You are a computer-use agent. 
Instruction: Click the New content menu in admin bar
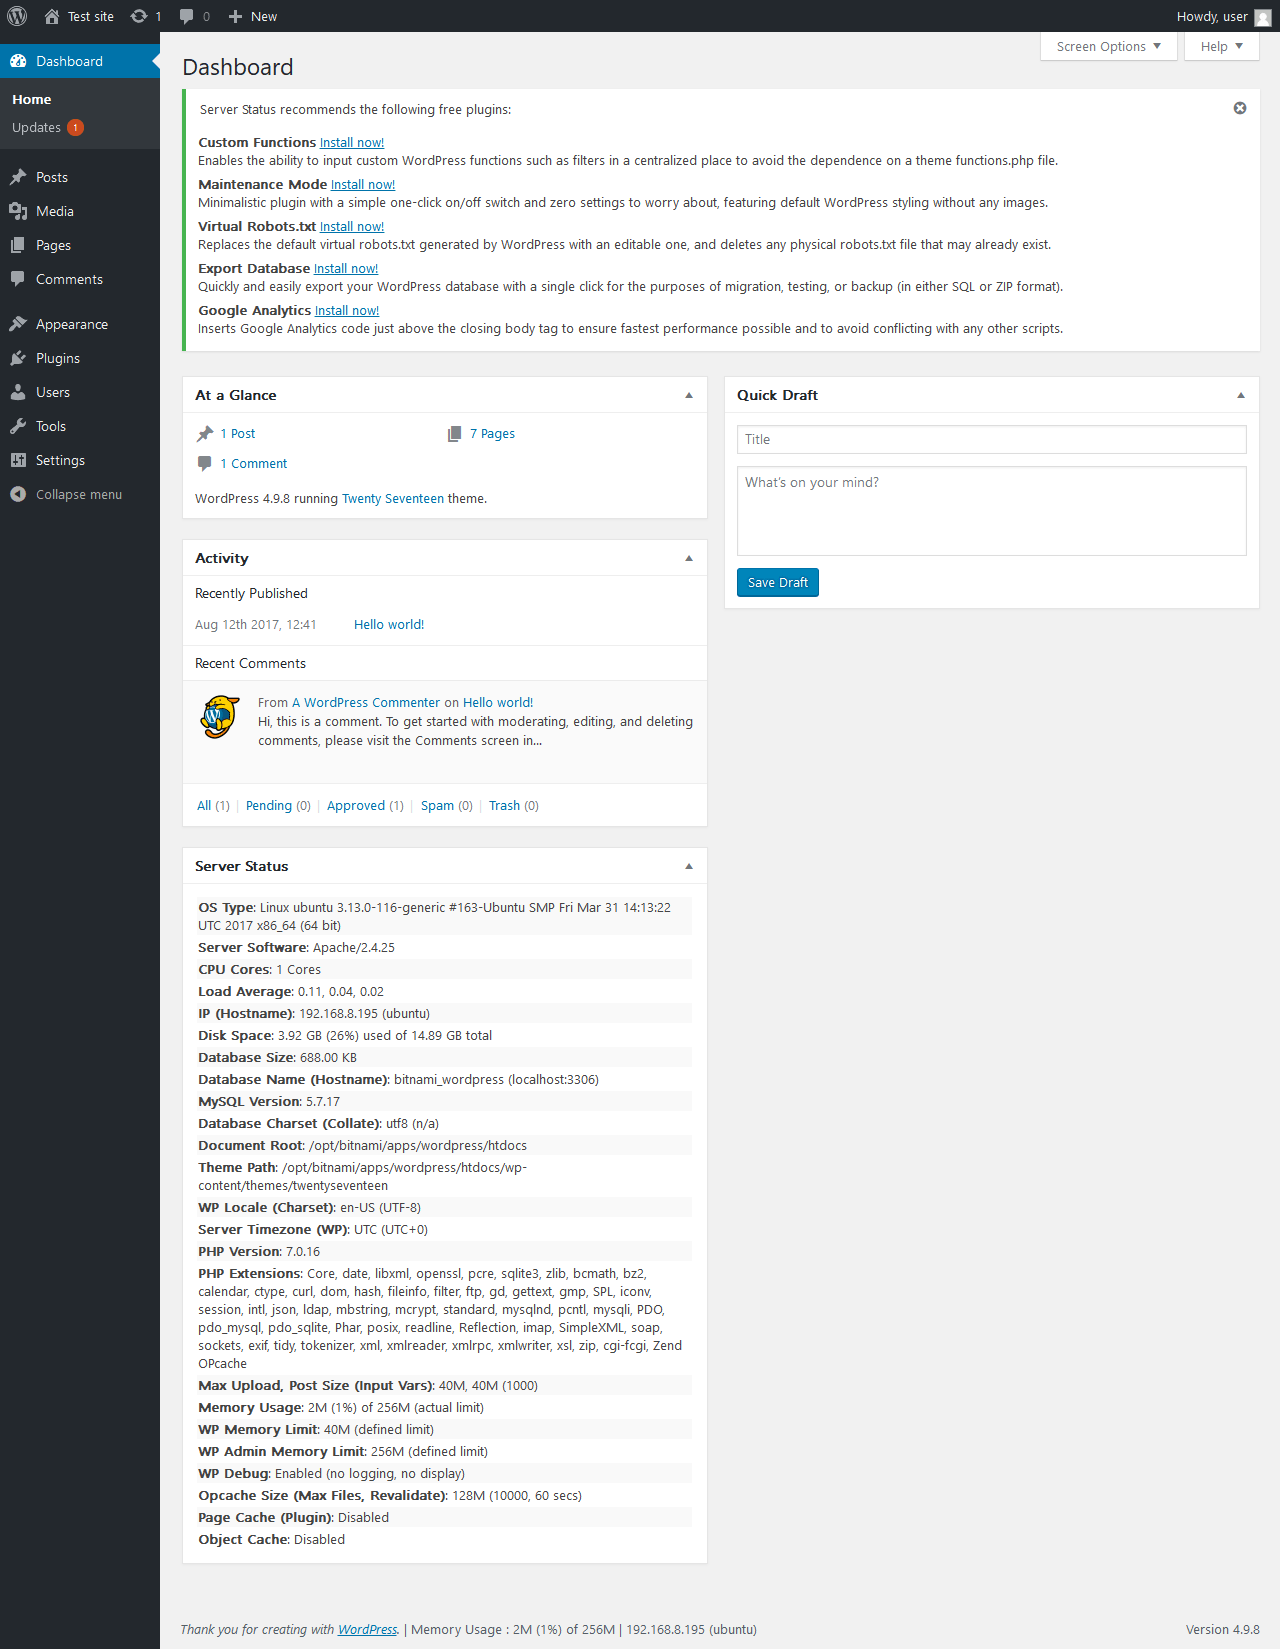(x=253, y=16)
